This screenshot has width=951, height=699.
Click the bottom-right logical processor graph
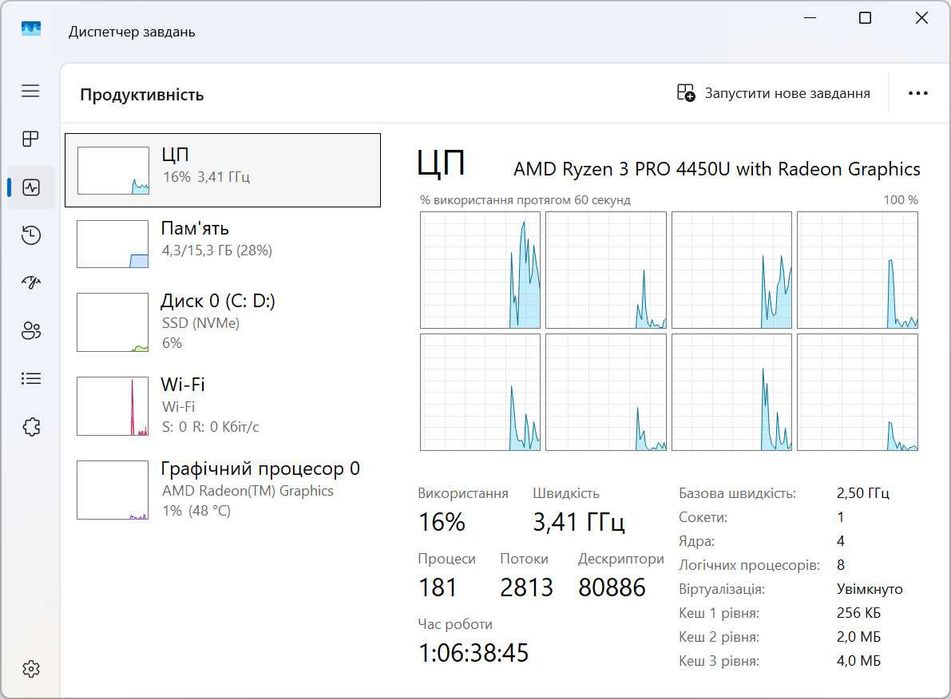pyautogui.click(x=858, y=392)
